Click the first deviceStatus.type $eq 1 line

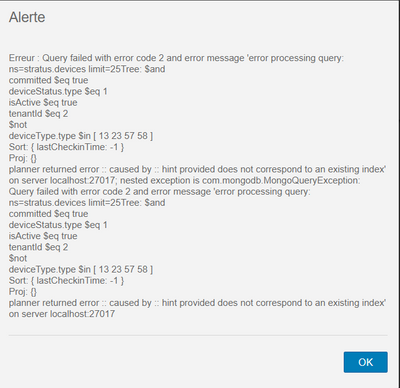(x=58, y=91)
